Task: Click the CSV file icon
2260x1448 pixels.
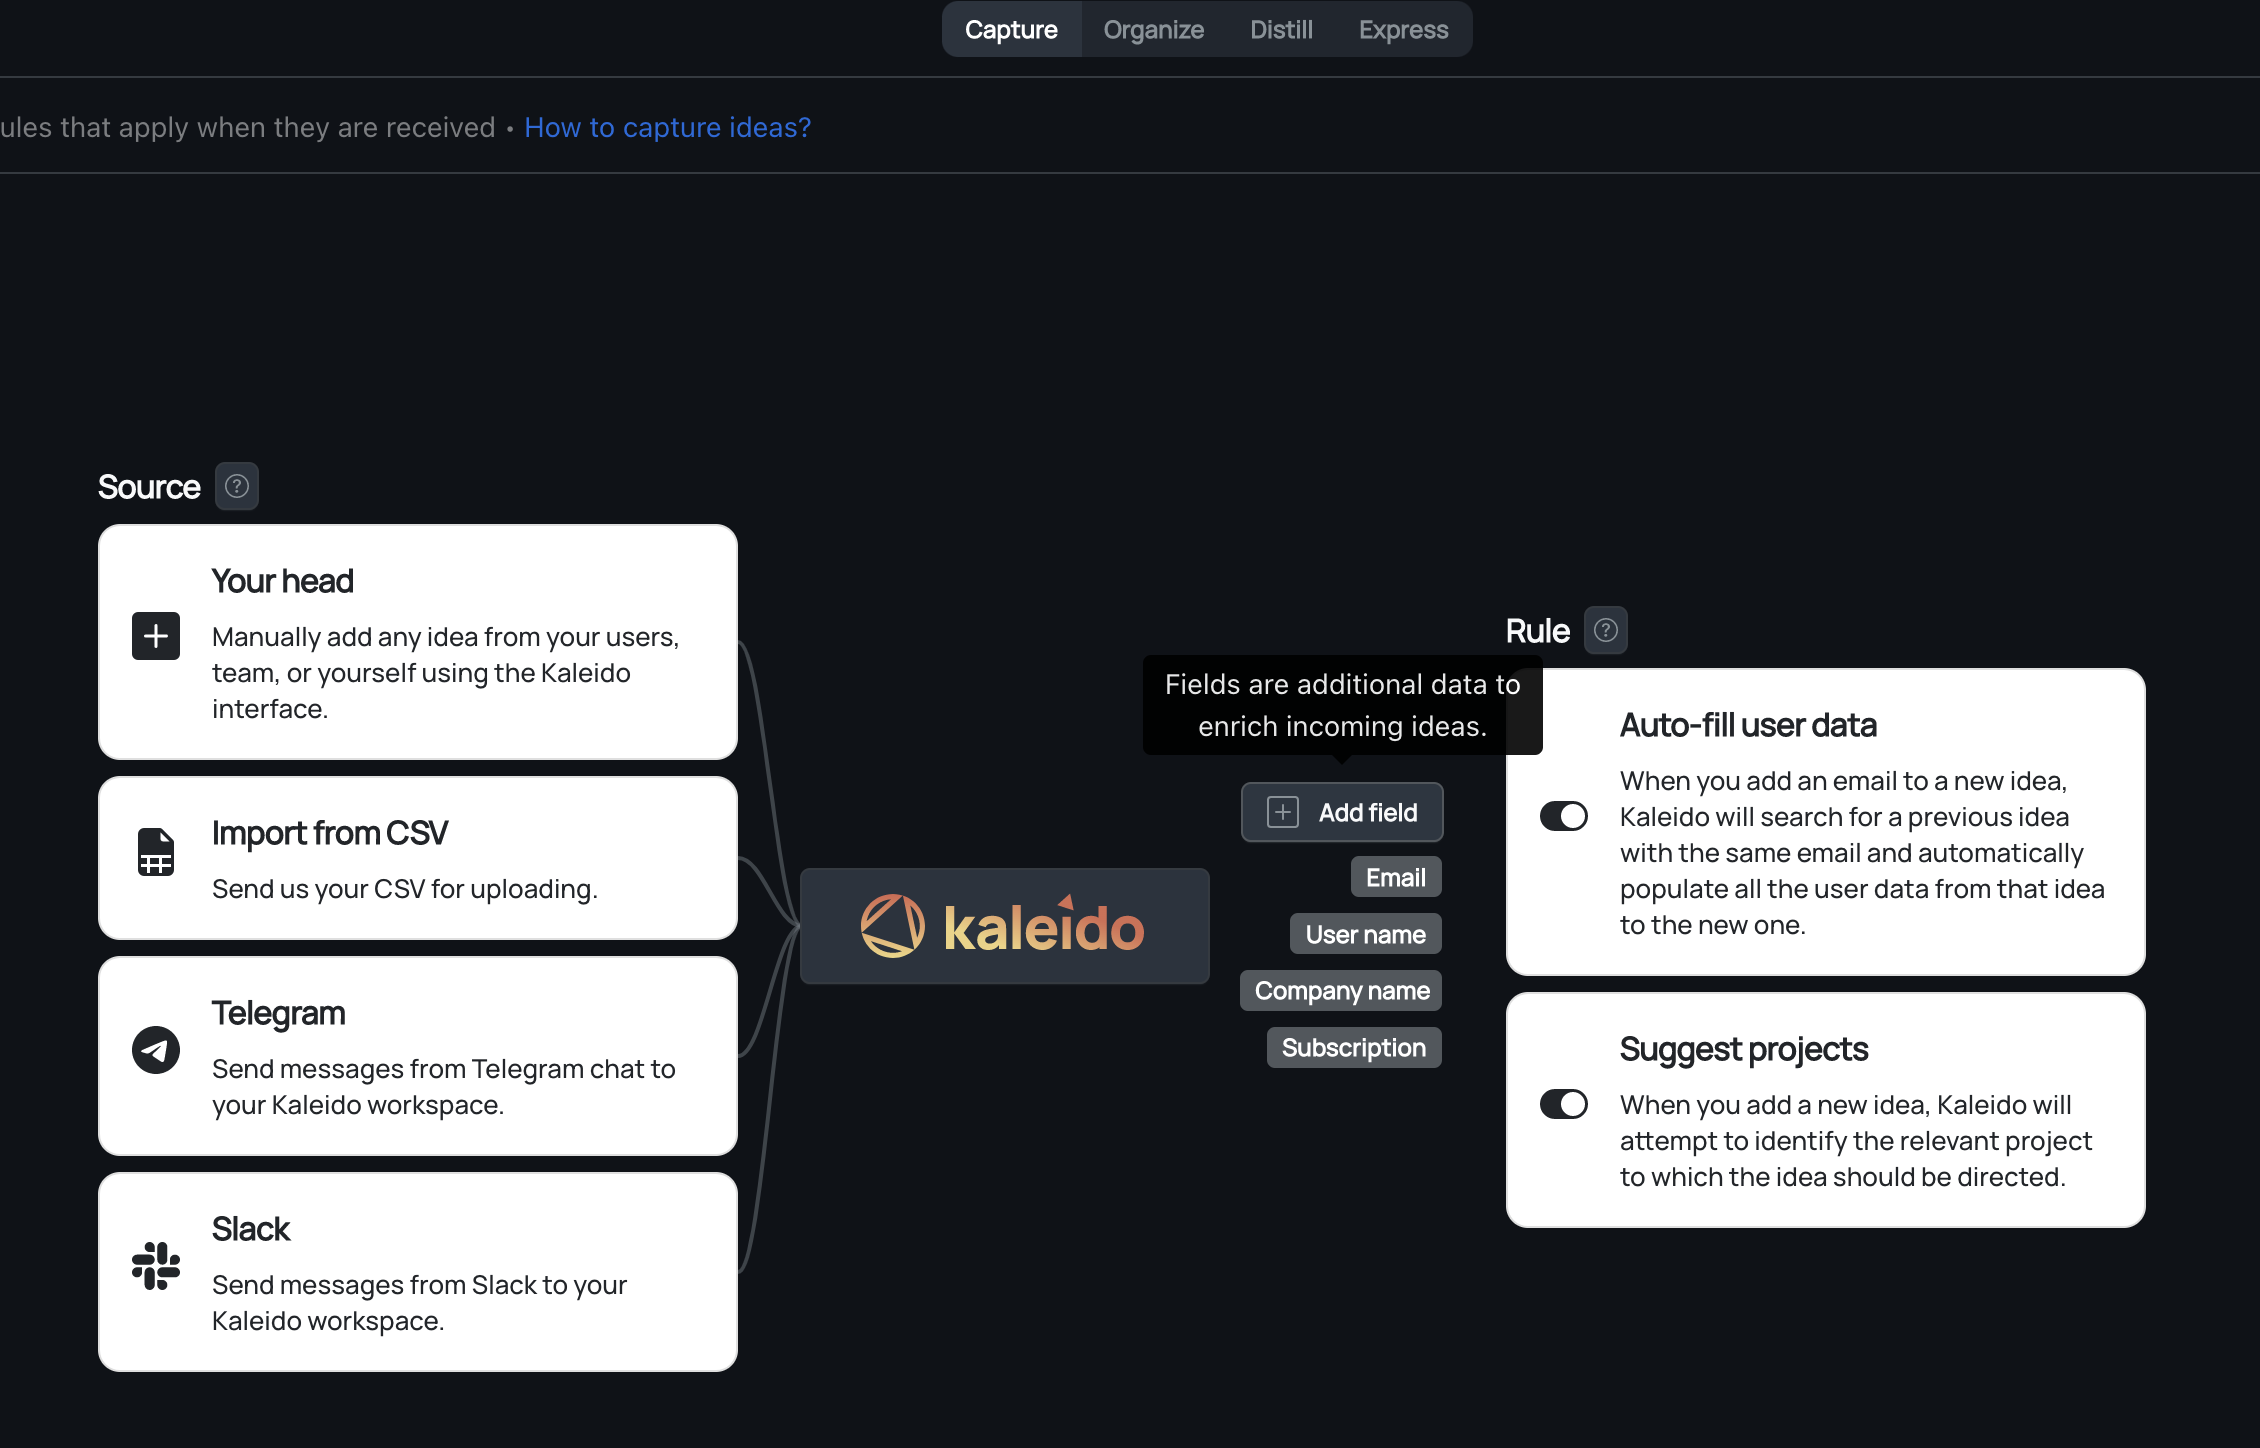Action: click(x=156, y=852)
